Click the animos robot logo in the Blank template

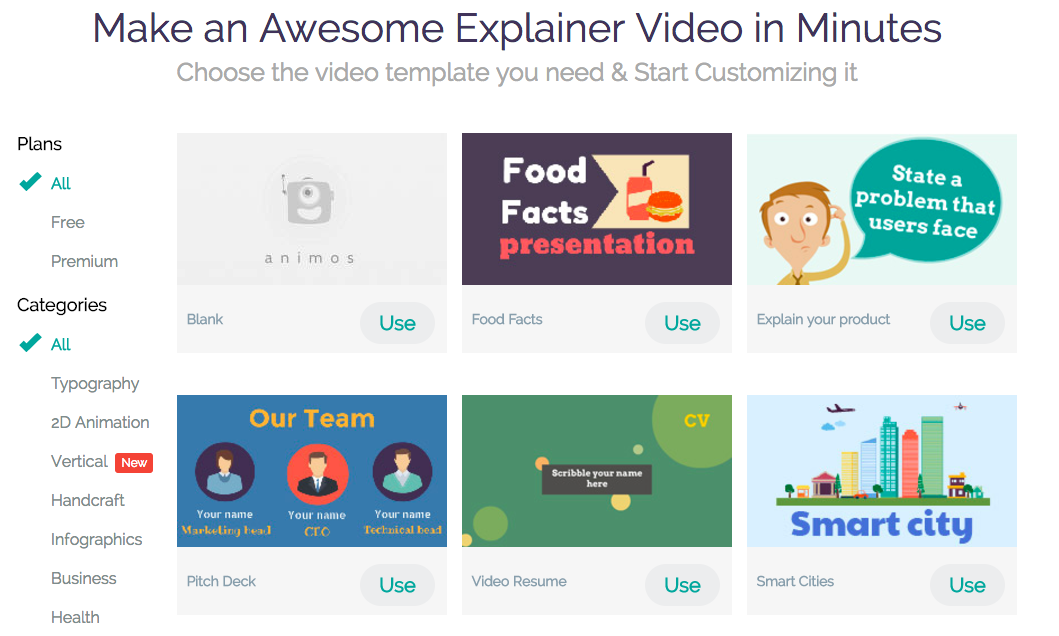click(x=308, y=200)
